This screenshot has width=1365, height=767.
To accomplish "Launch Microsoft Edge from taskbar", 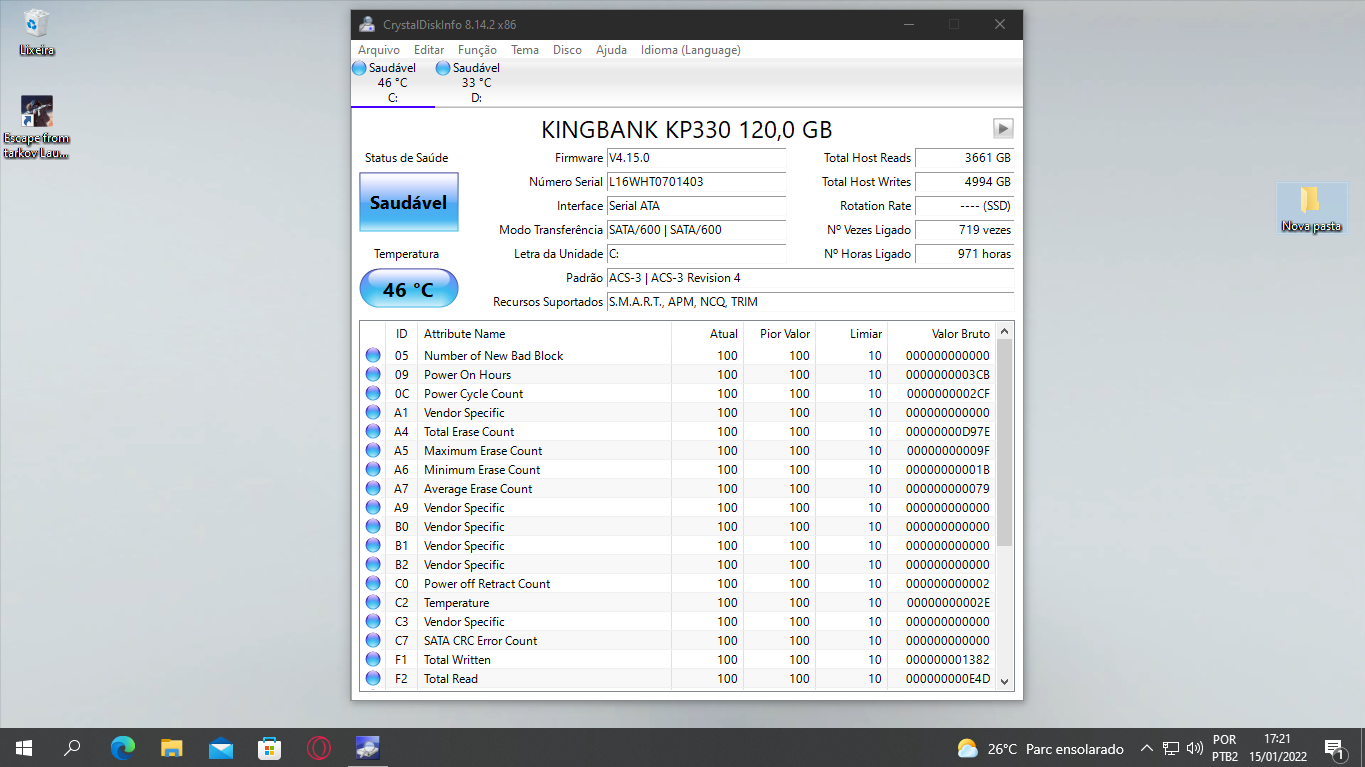I will 123,747.
